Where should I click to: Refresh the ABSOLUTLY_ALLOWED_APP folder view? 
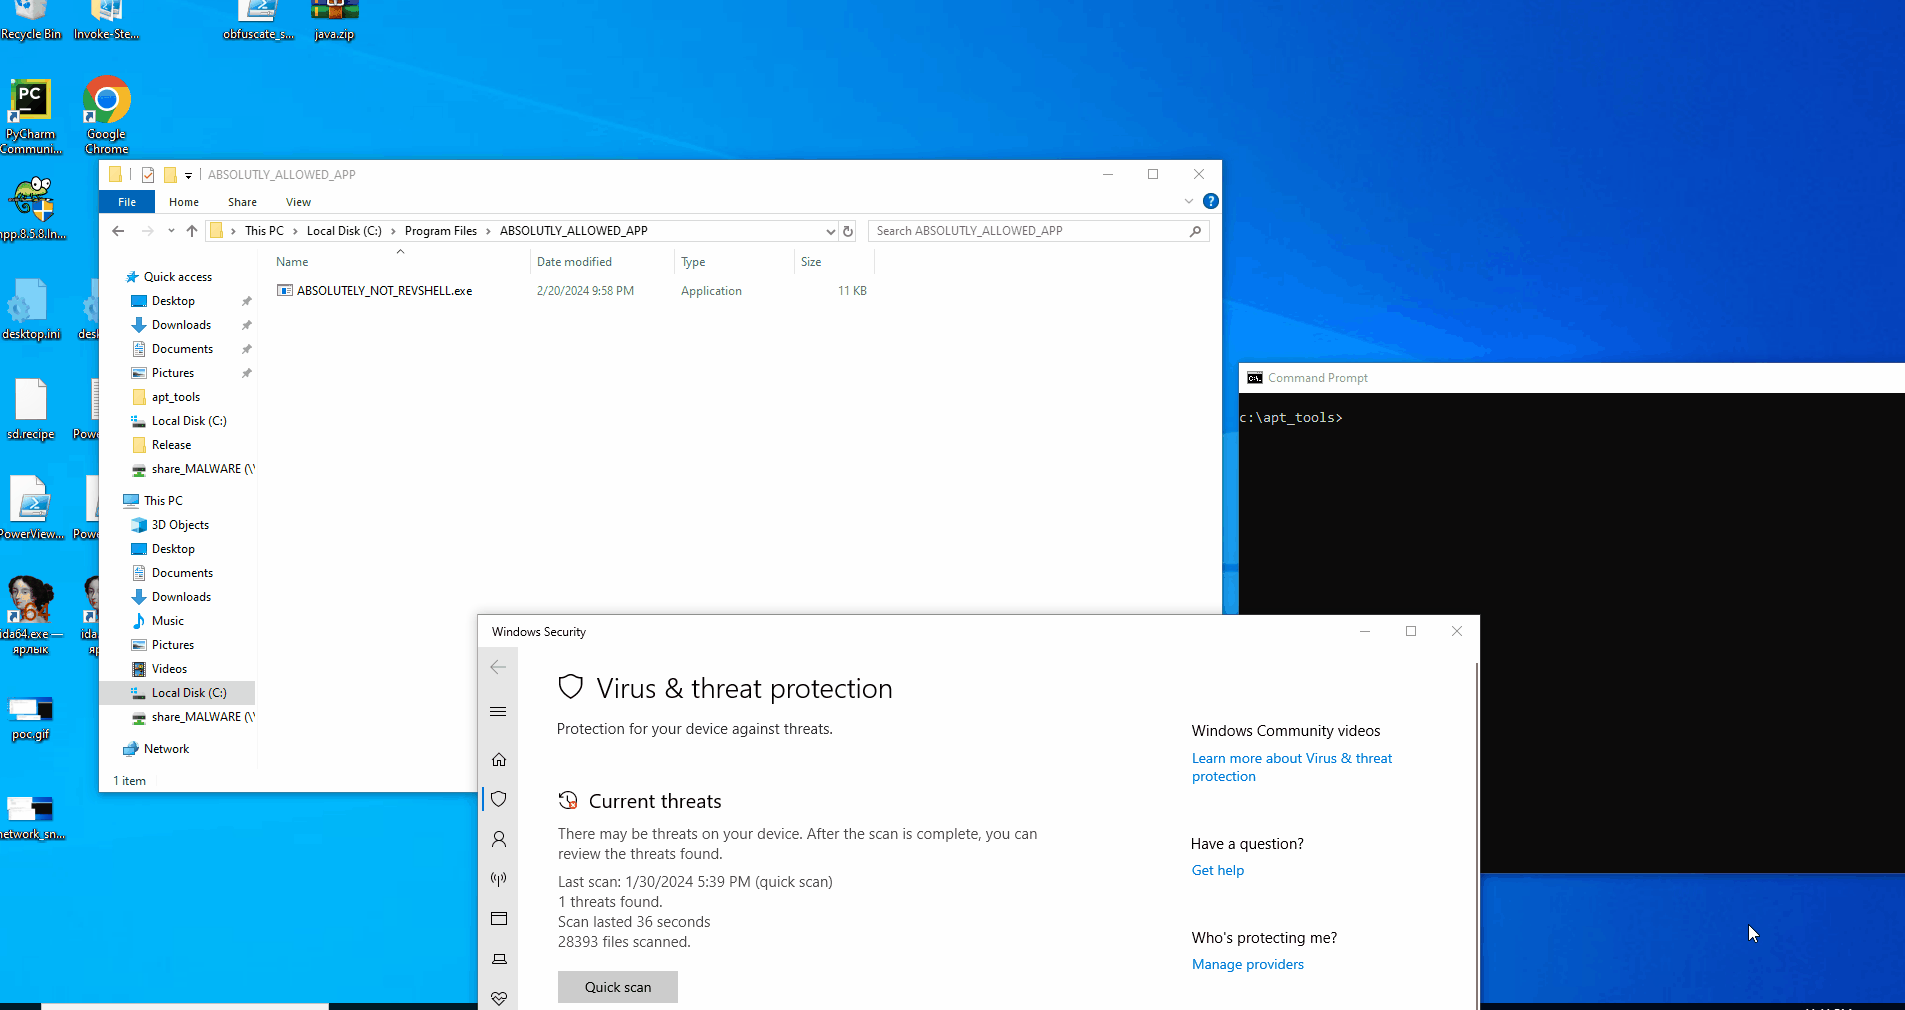tap(848, 231)
